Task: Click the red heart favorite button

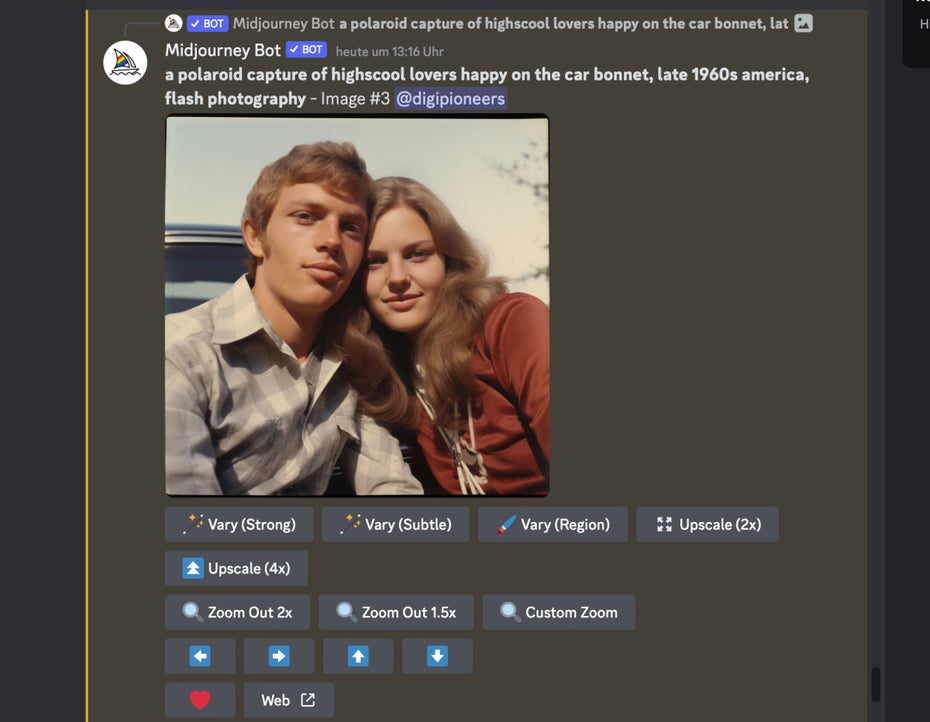Action: click(x=200, y=700)
